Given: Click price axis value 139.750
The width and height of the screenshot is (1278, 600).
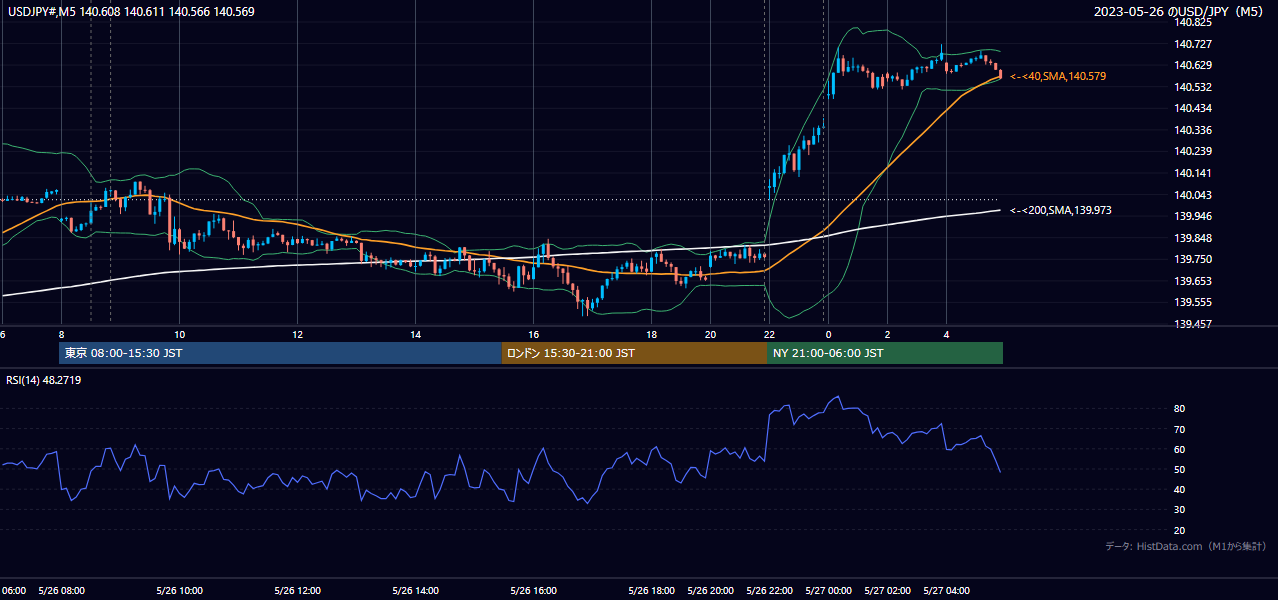Looking at the screenshot, I should [1192, 259].
